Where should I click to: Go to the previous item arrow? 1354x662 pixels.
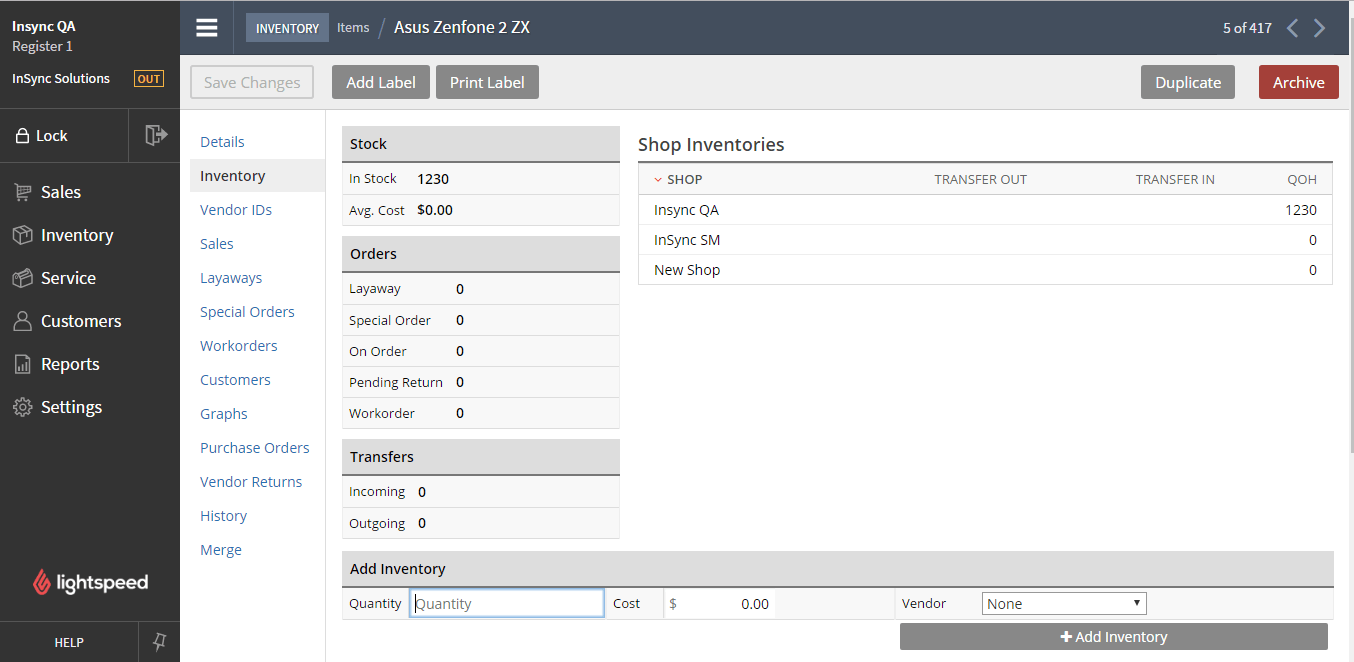pyautogui.click(x=1292, y=28)
